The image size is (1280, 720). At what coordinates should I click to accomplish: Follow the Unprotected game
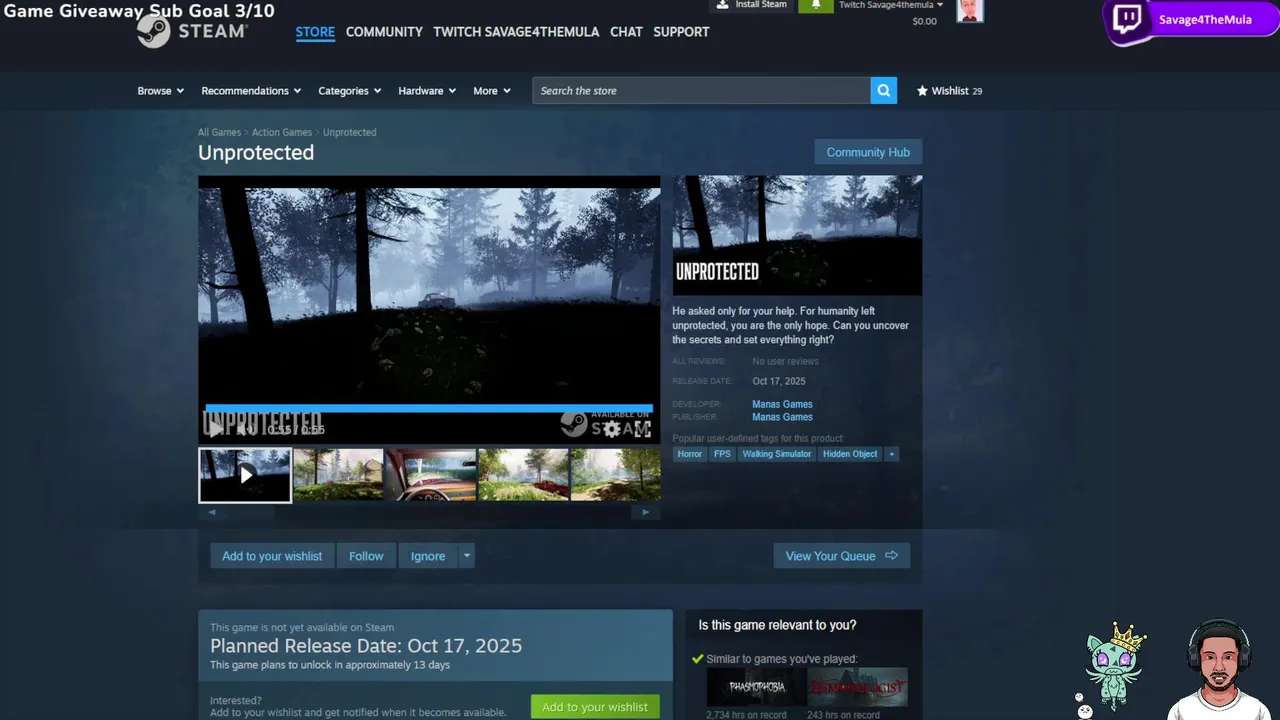366,556
